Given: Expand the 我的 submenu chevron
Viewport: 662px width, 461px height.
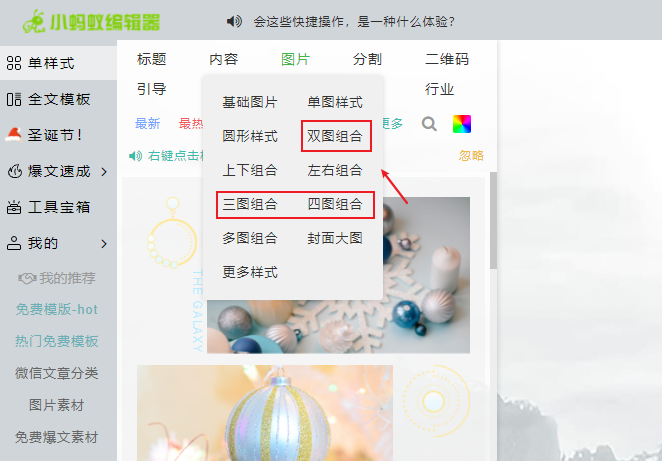Looking at the screenshot, I should 104,244.
